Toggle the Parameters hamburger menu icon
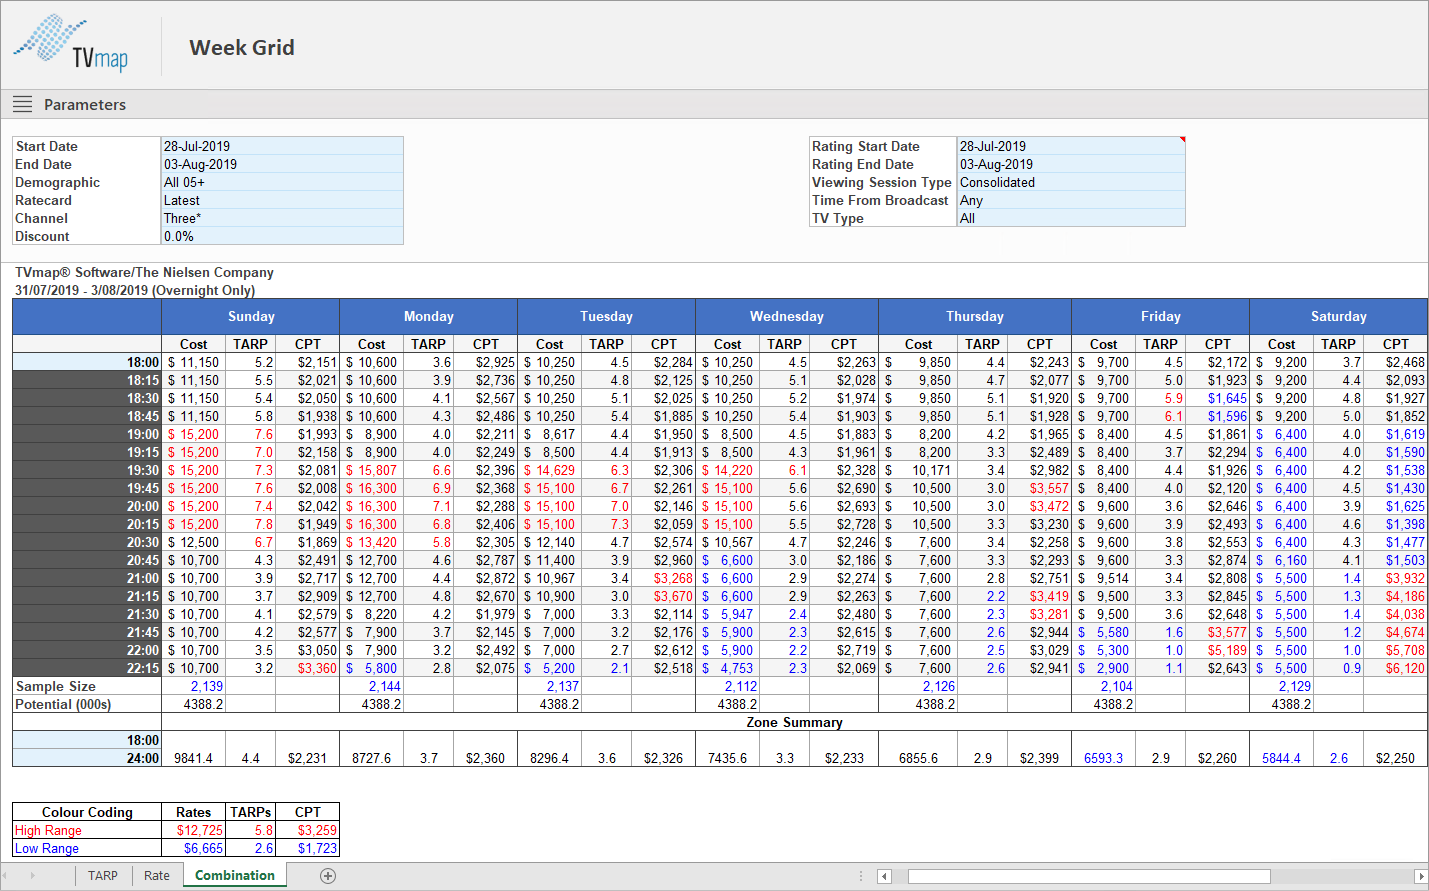 click(22, 104)
